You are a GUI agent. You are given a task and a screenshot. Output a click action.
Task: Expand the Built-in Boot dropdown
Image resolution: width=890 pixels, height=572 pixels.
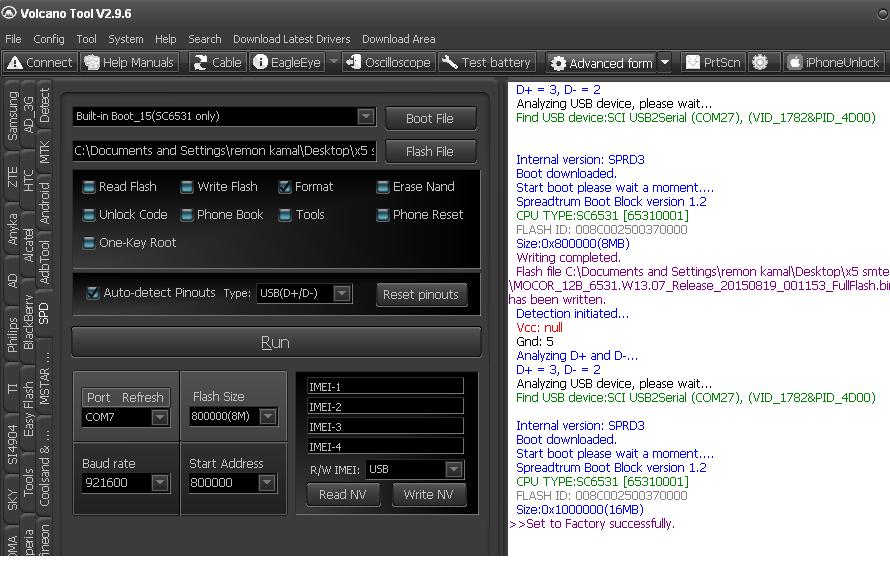coord(366,116)
